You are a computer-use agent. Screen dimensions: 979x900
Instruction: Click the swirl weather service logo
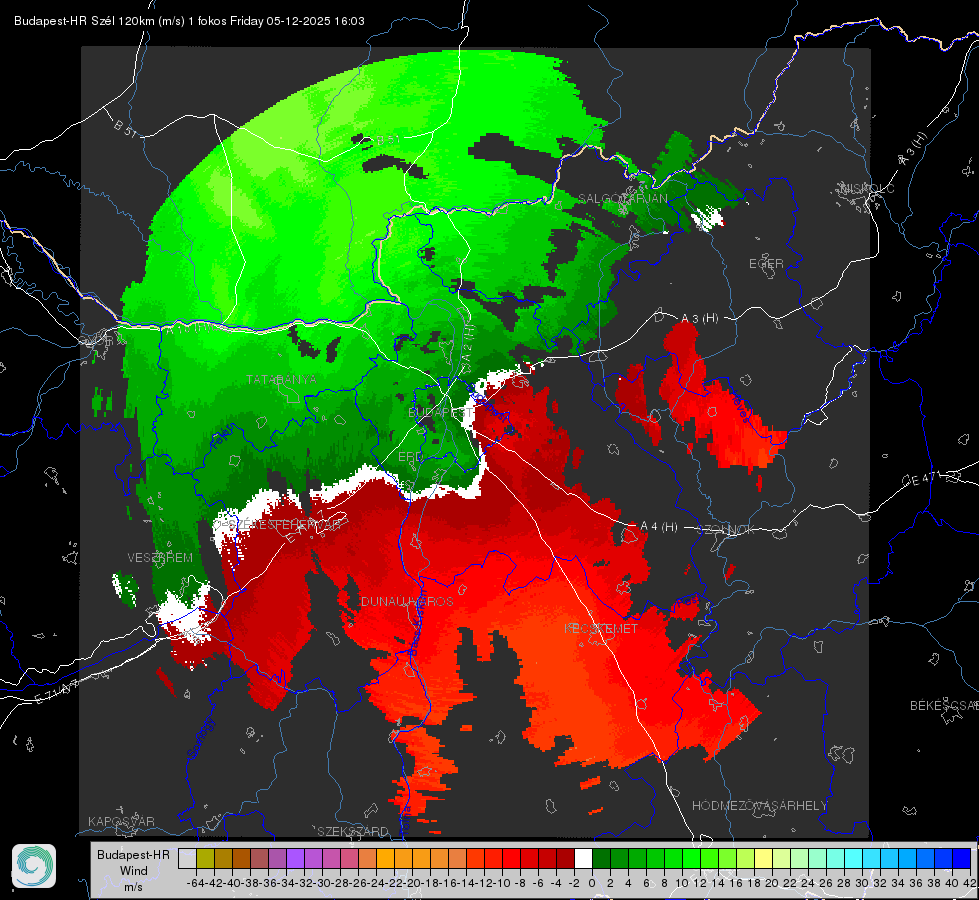pyautogui.click(x=34, y=866)
